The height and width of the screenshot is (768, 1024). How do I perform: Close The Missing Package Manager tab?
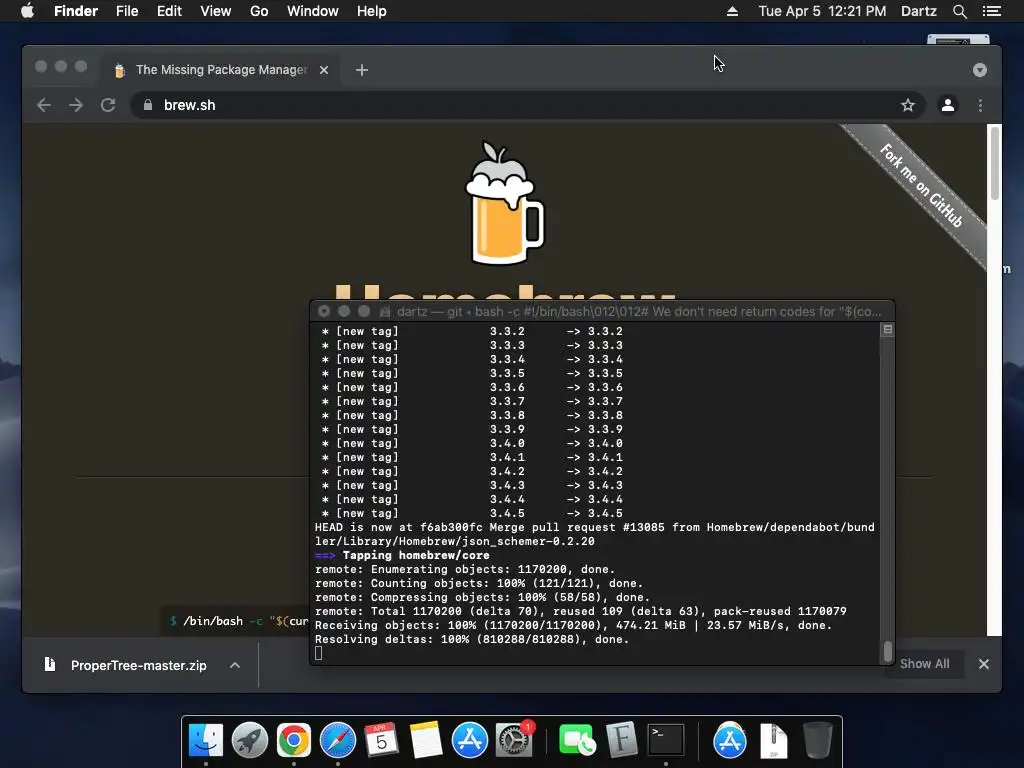(x=324, y=70)
